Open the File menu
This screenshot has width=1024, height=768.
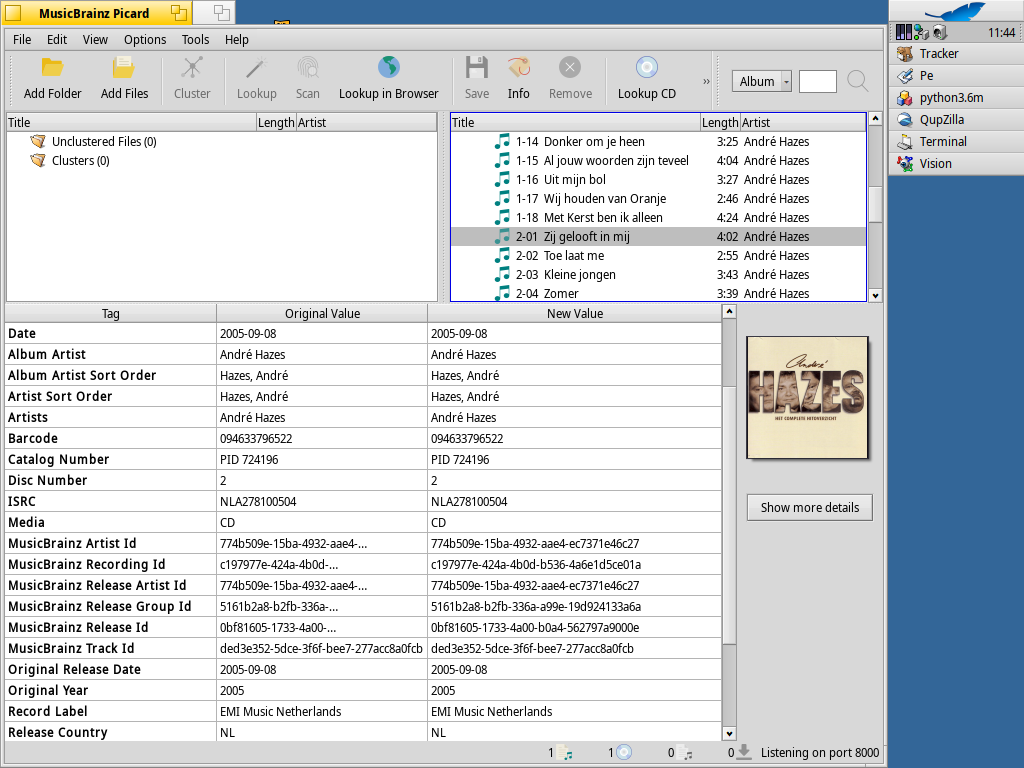[22, 39]
